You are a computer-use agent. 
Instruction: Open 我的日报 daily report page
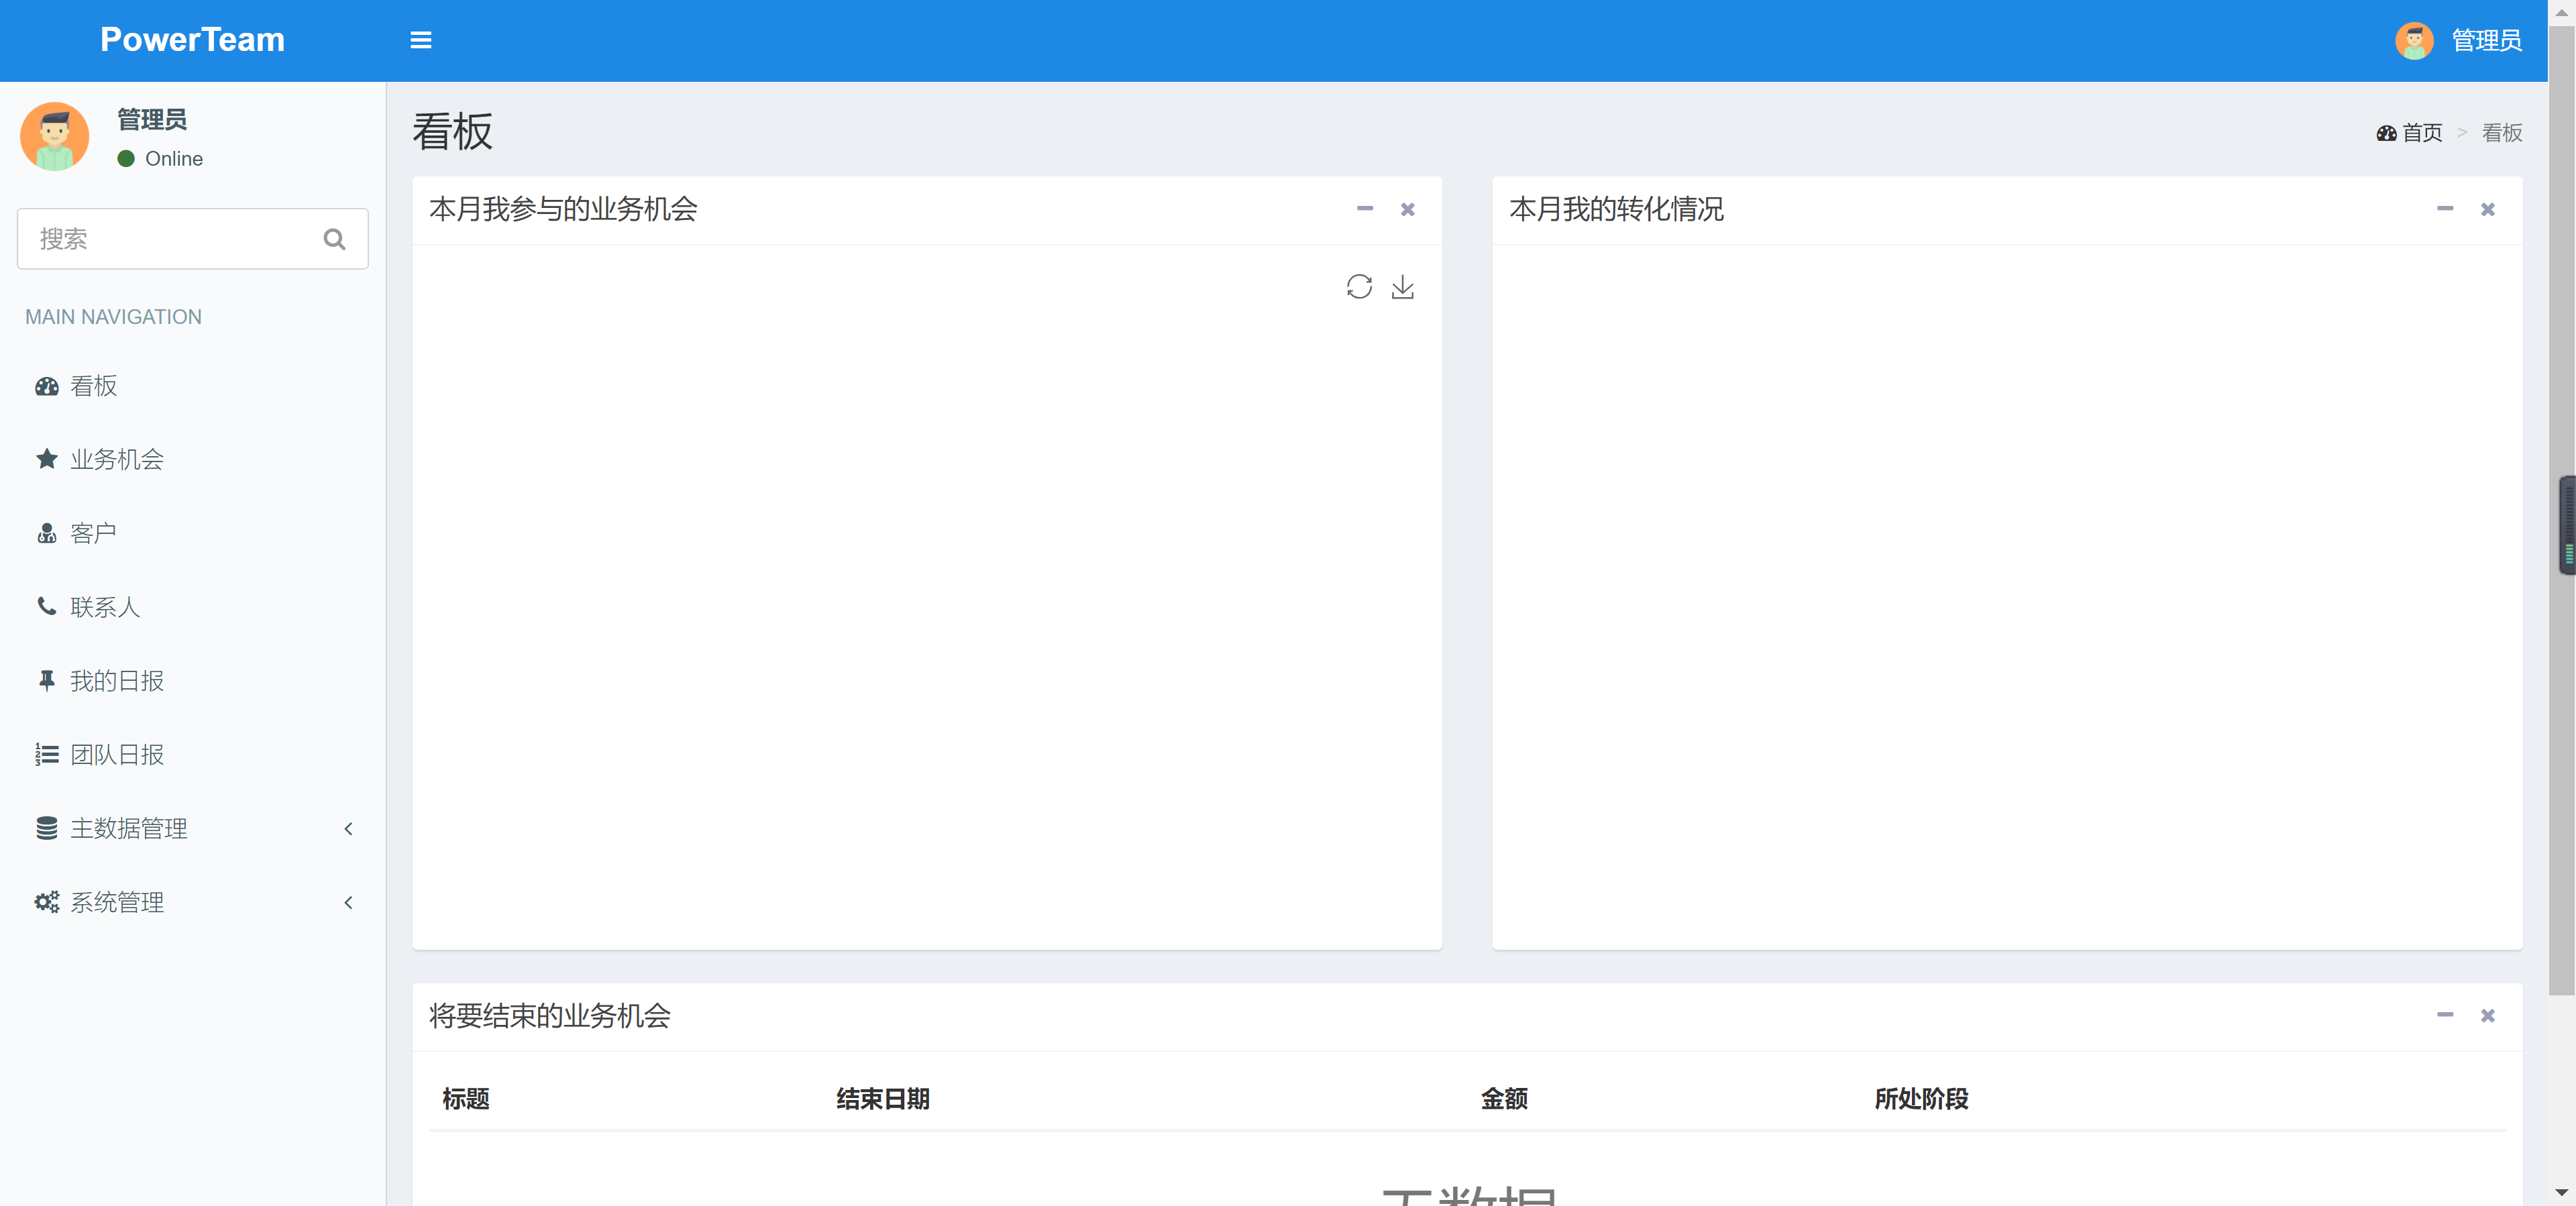(x=118, y=681)
